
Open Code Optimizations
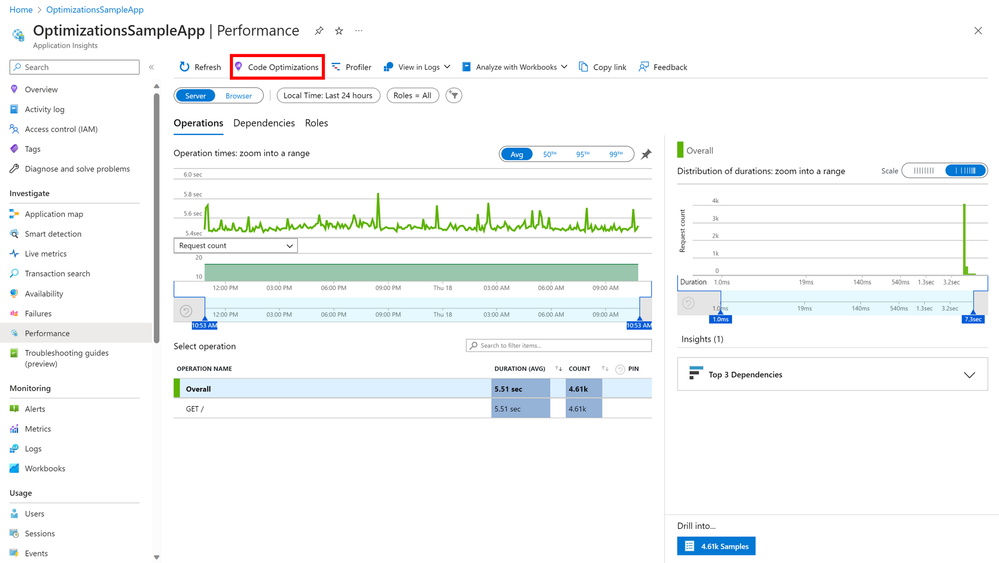click(277, 67)
